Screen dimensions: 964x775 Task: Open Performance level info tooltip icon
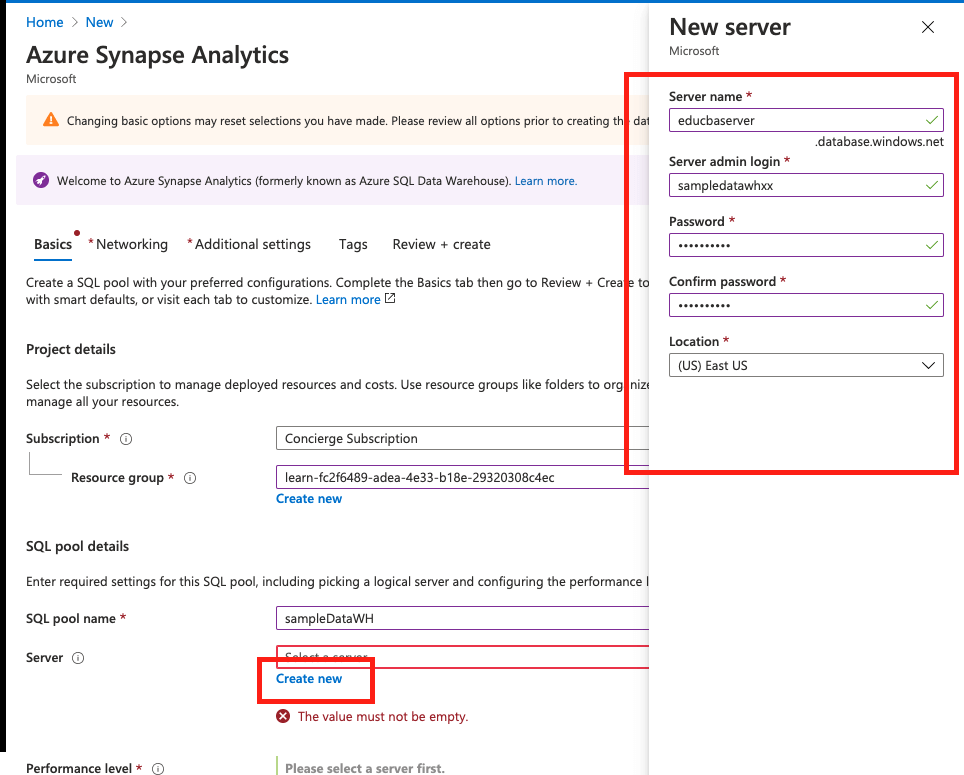tap(158, 769)
